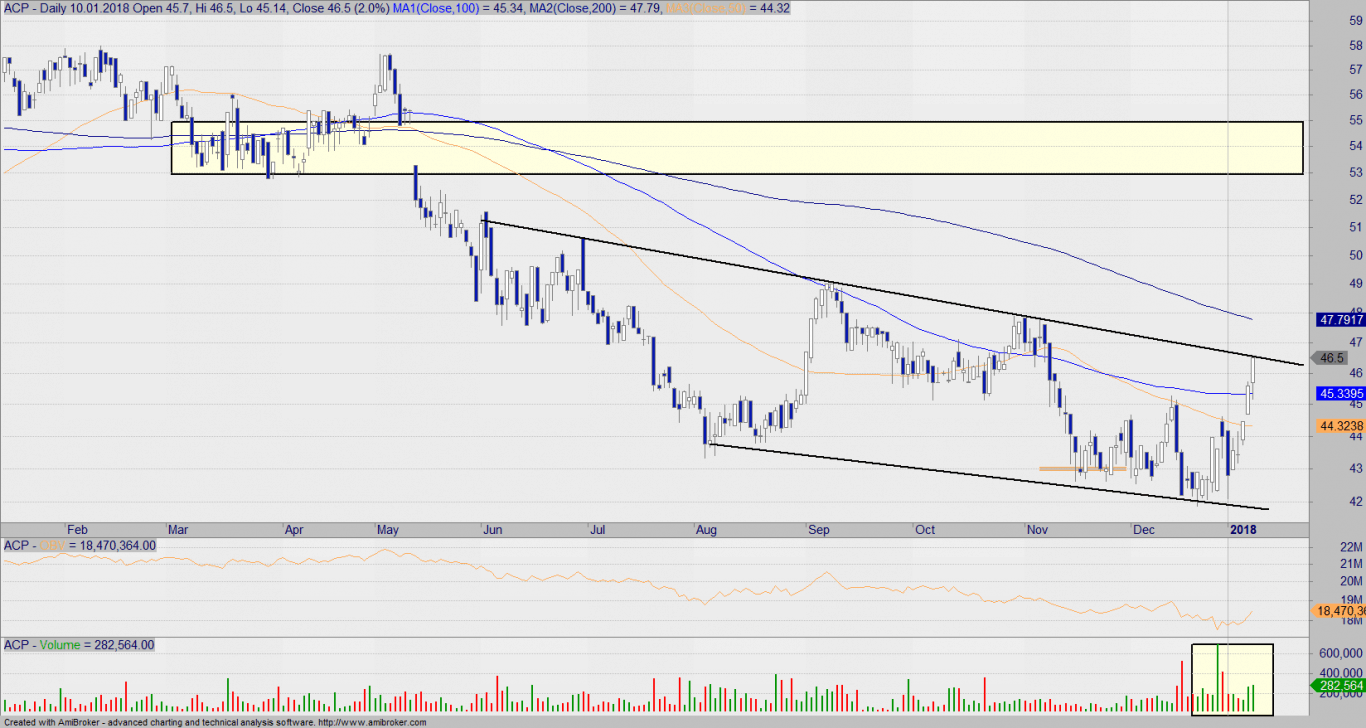Click the 22M label on OBV axis

click(x=1351, y=547)
